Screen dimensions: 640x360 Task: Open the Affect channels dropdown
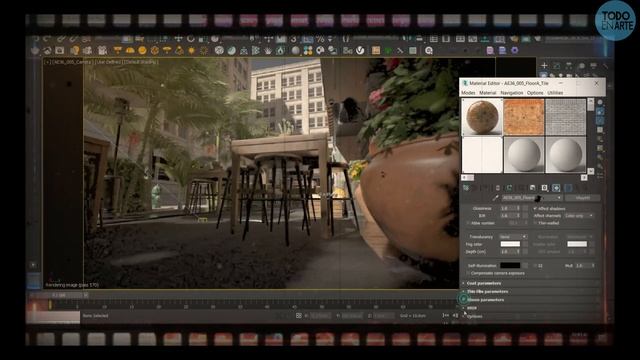coord(579,216)
